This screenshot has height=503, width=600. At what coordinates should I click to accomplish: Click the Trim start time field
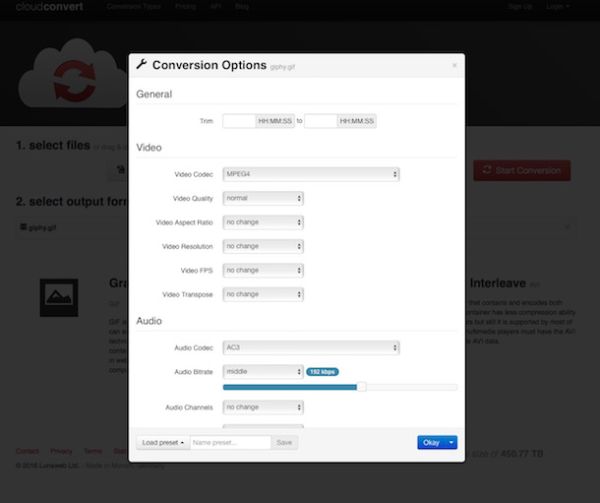pyautogui.click(x=239, y=121)
